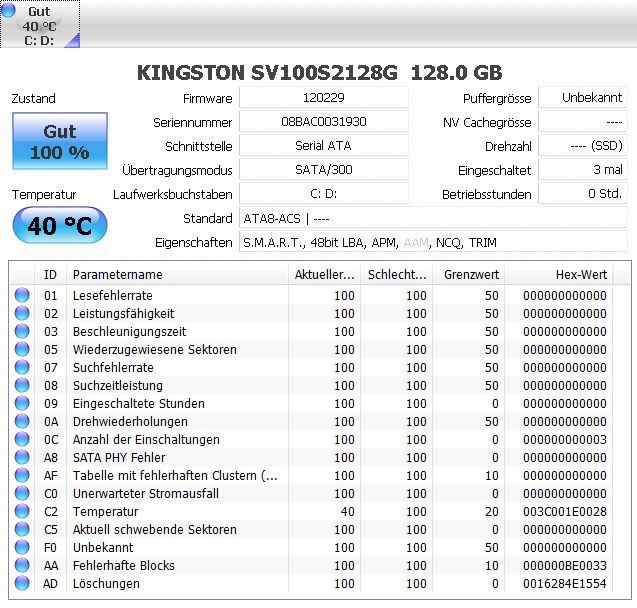637x608 pixels.
Task: Select hex value 000000BE0033
Action: point(565,565)
